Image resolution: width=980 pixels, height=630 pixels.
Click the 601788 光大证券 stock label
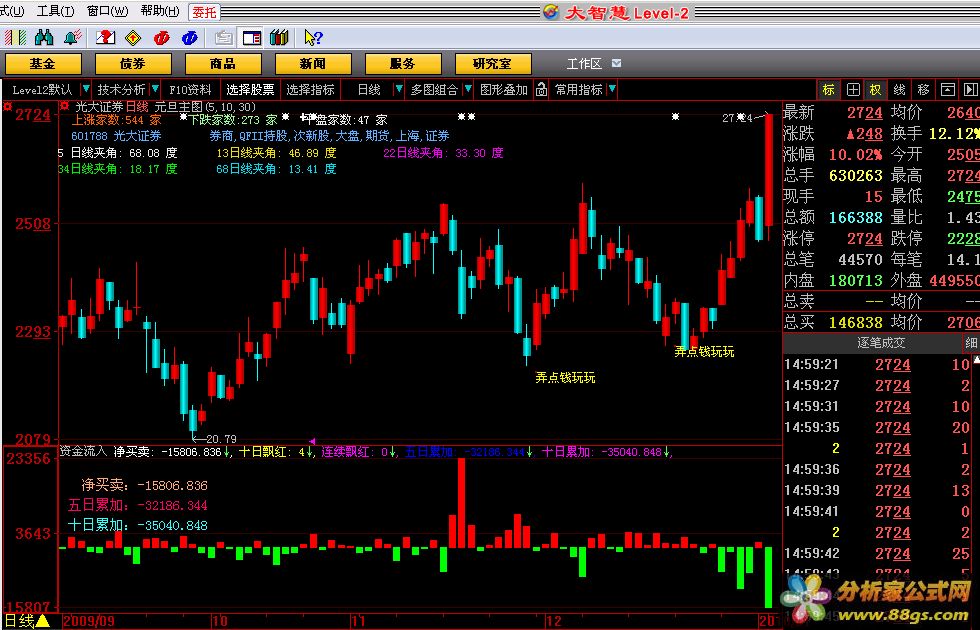pyautogui.click(x=116, y=136)
